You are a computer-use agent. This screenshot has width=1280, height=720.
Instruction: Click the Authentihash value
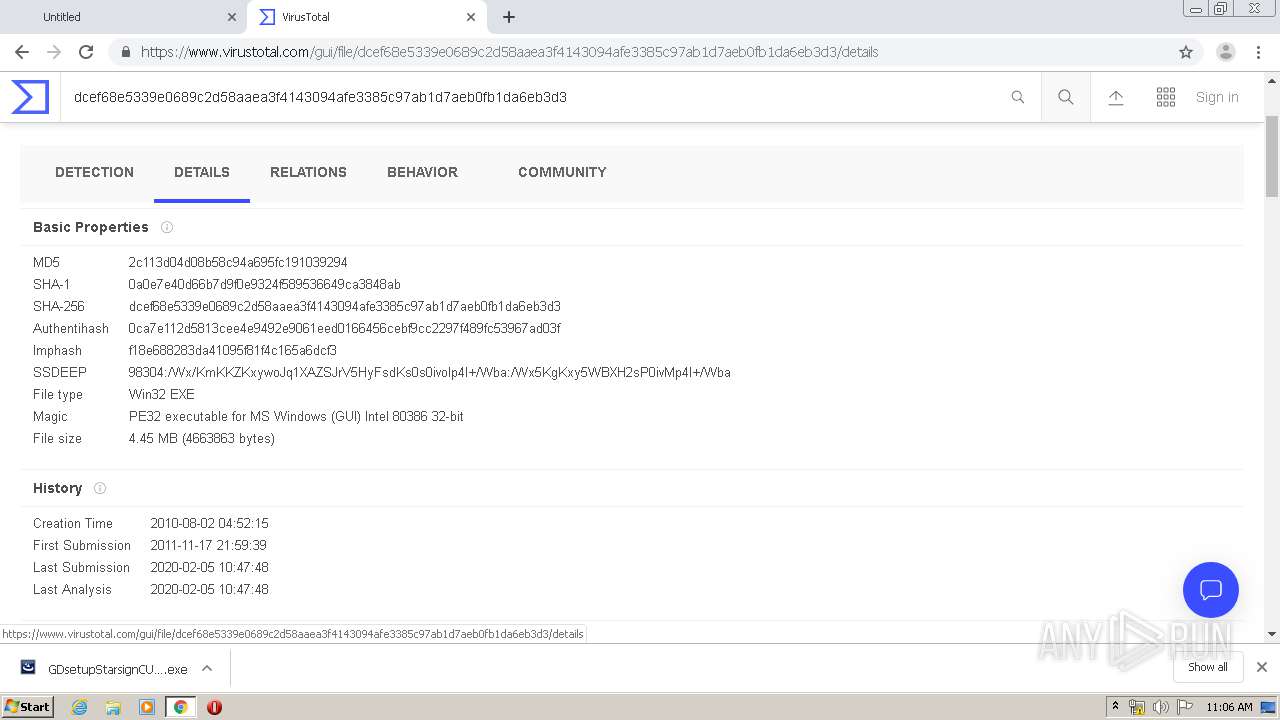click(x=344, y=328)
